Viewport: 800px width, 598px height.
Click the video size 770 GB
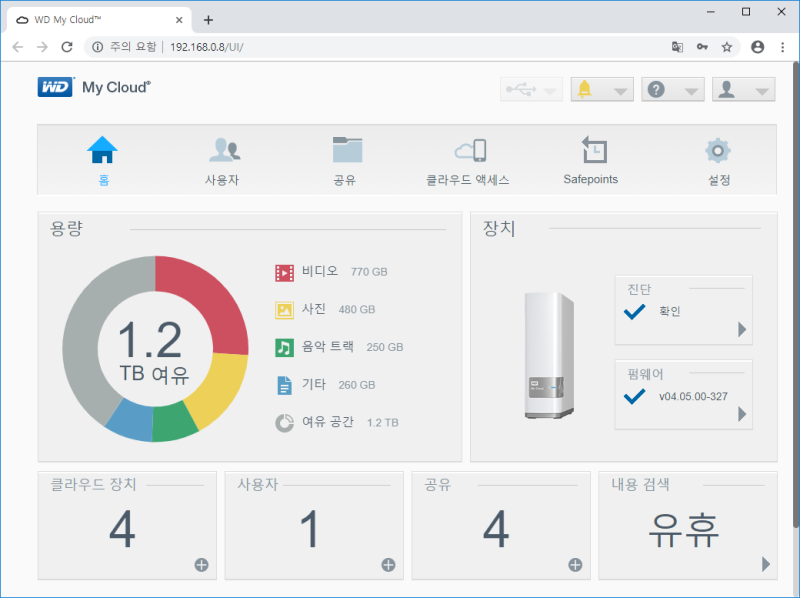(369, 272)
